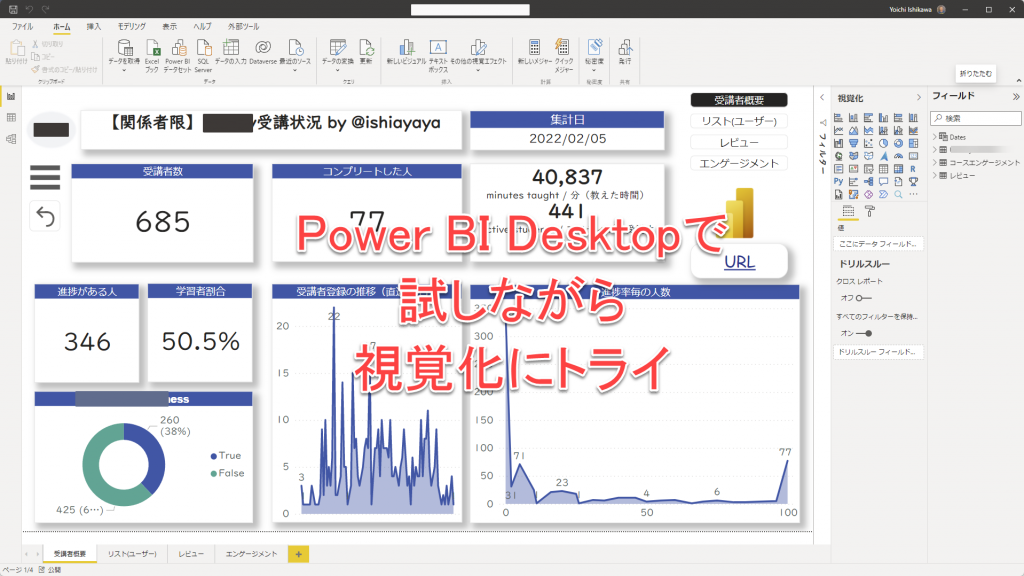Click the ドリルスルー フィールド drop well
Image resolution: width=1024 pixels, height=576 pixels.
point(878,351)
